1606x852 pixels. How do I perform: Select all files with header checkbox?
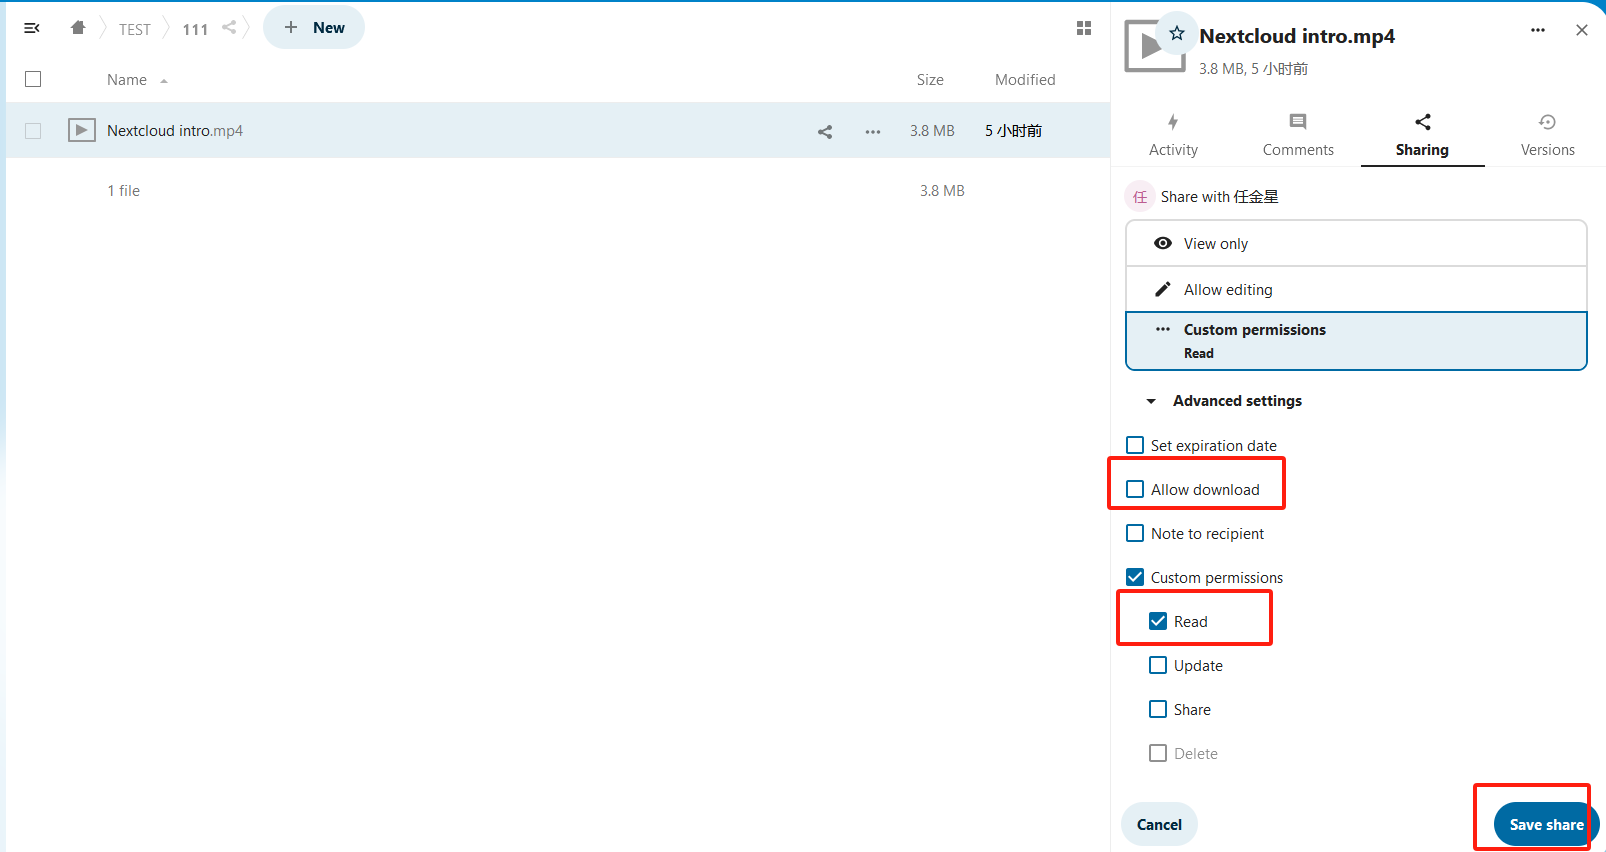[33, 79]
